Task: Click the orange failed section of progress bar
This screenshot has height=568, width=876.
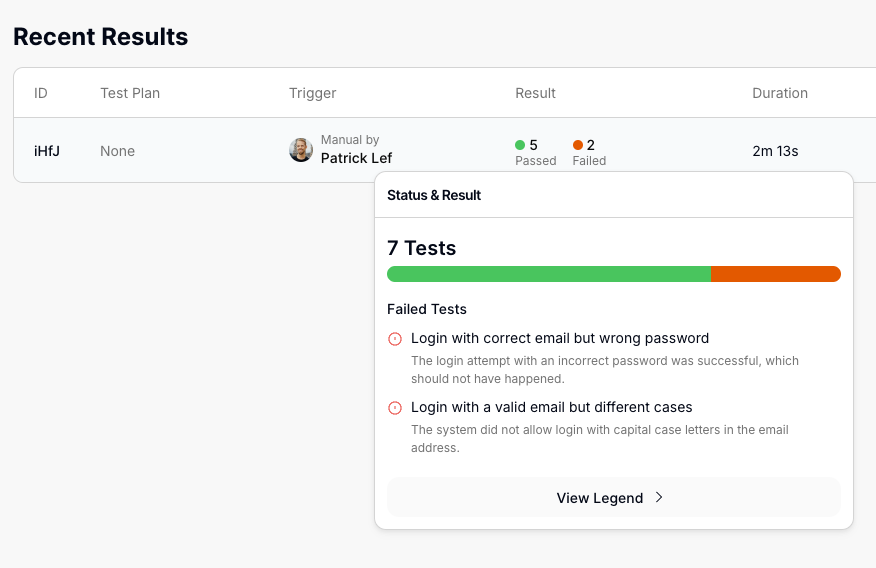Action: (x=775, y=274)
